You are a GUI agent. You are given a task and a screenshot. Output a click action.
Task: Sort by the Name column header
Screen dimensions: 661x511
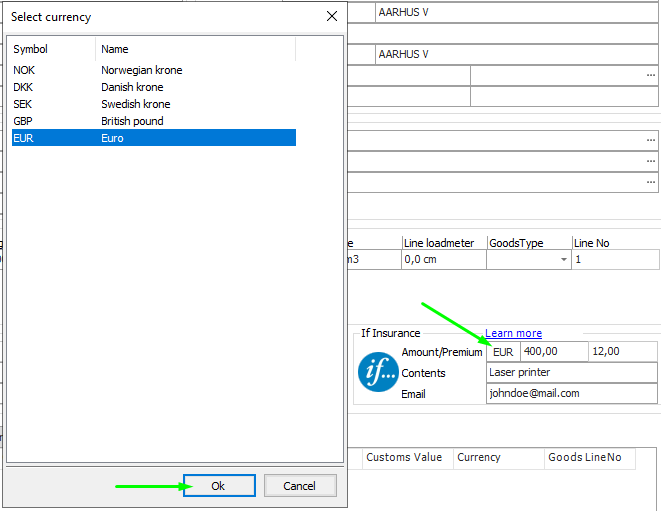pos(195,49)
